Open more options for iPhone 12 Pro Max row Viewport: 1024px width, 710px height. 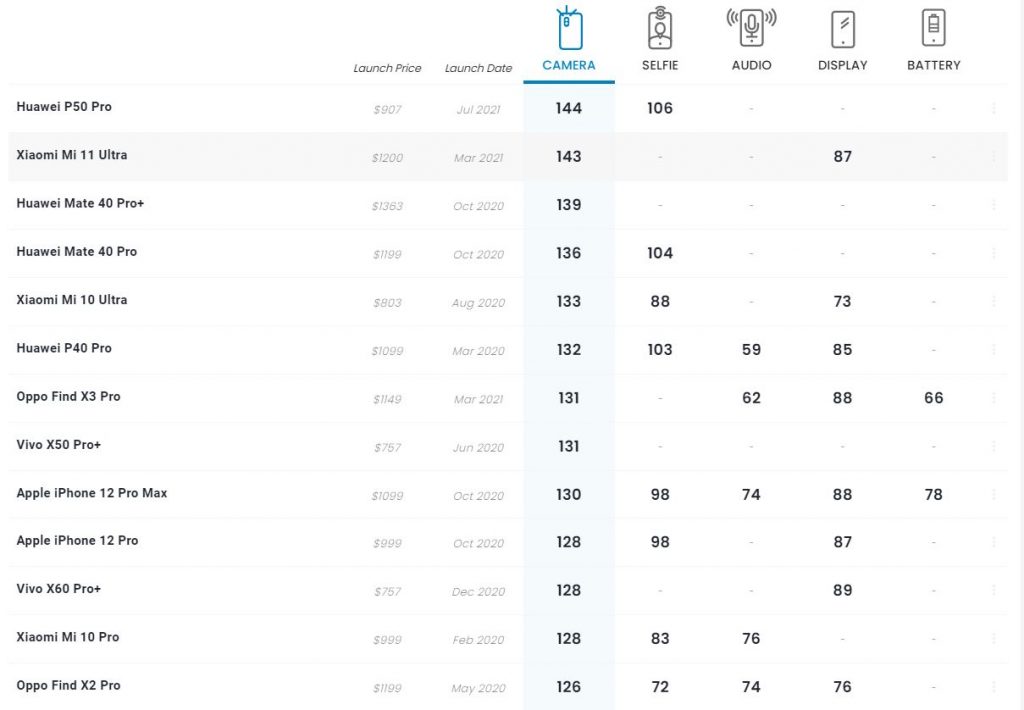pyautogui.click(x=993, y=494)
